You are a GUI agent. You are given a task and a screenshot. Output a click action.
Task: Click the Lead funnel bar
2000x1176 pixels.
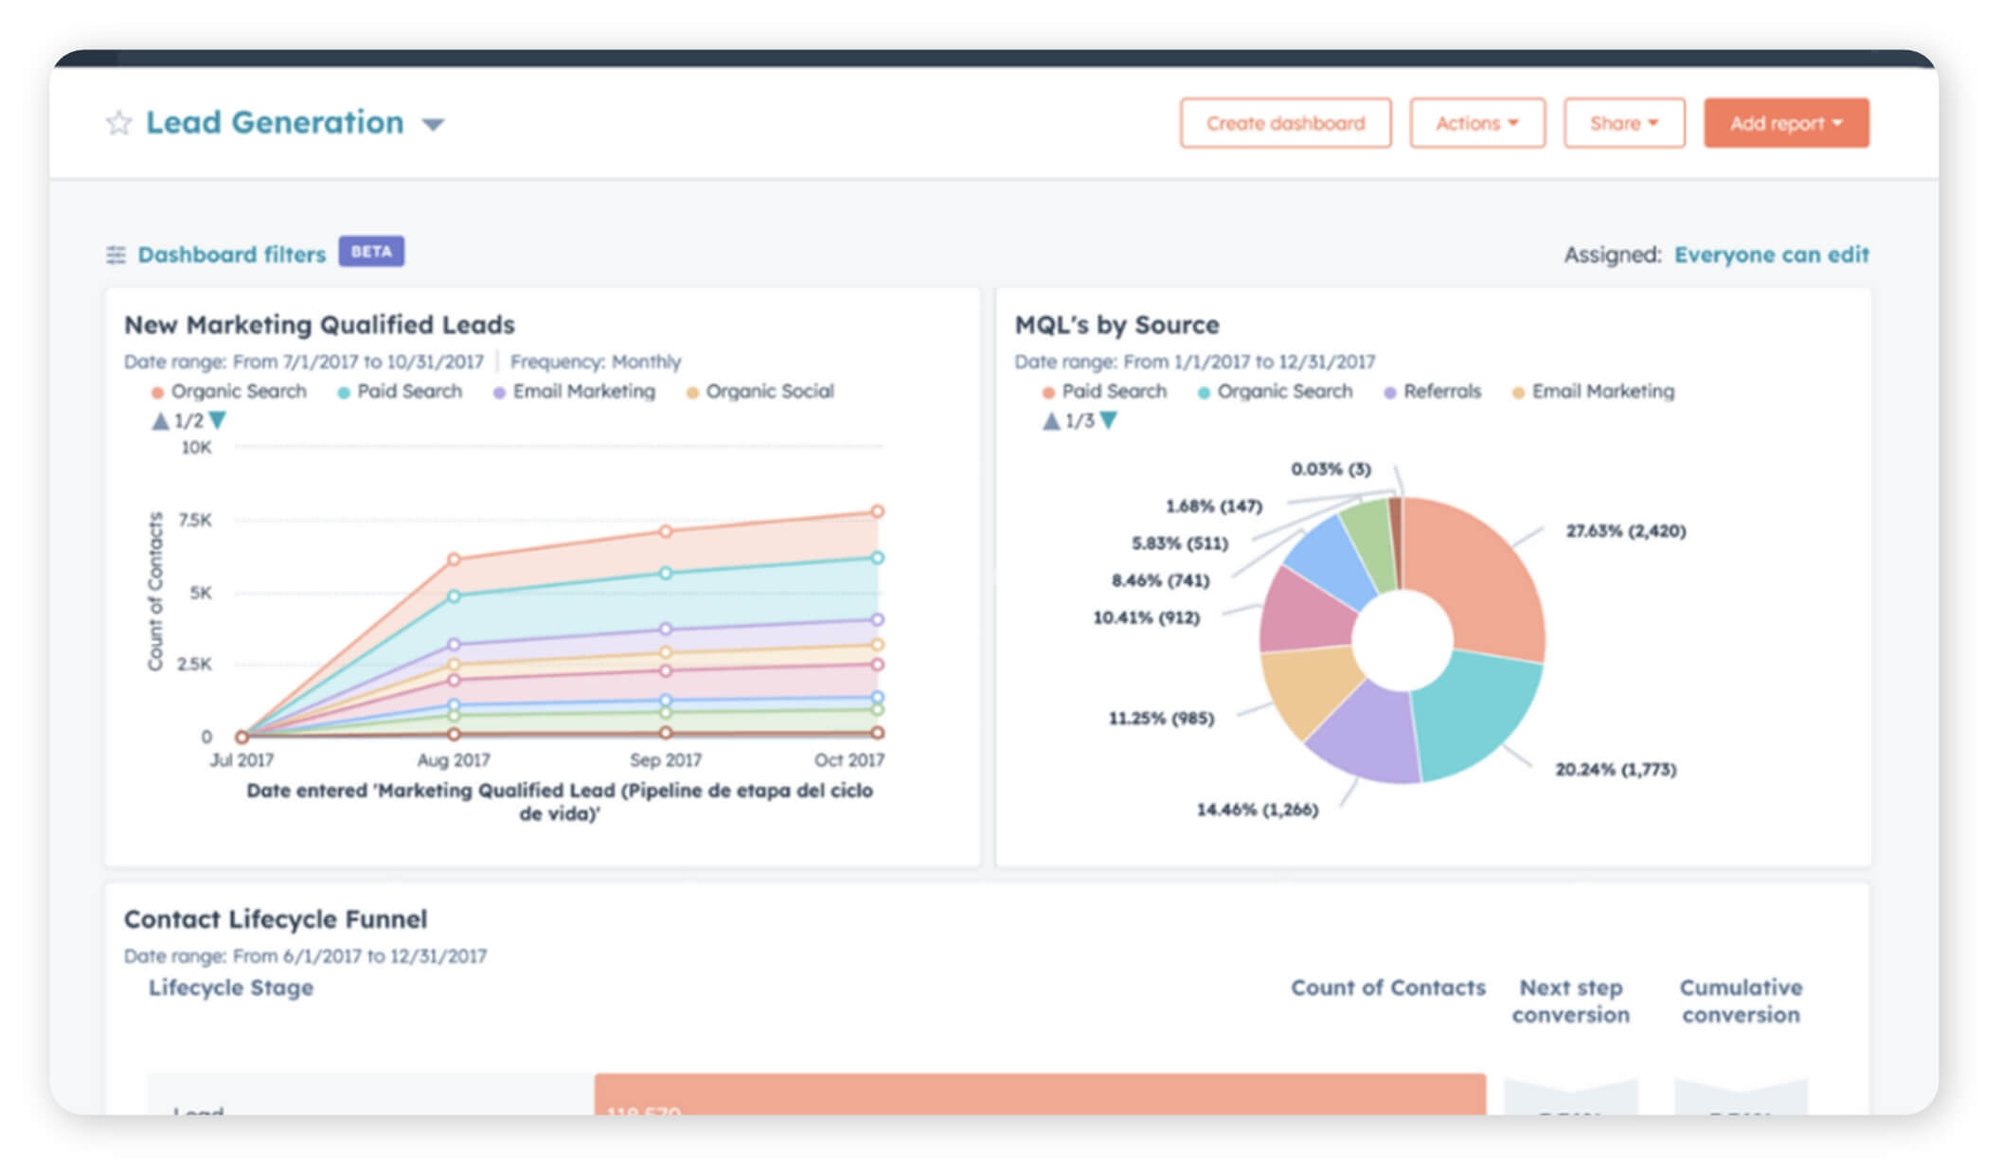tap(1040, 1095)
